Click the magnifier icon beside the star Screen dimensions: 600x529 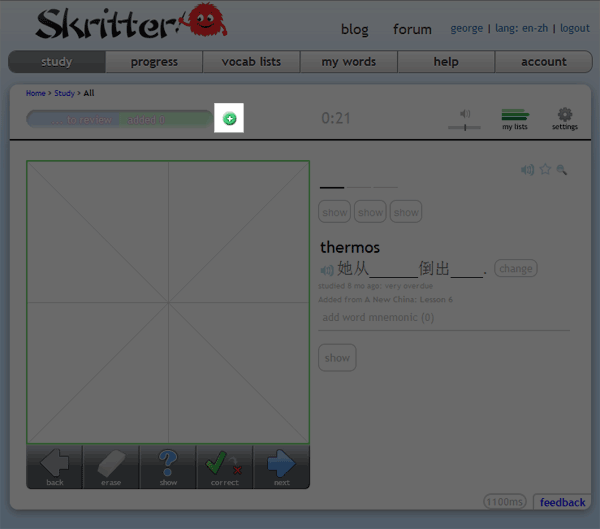[562, 170]
